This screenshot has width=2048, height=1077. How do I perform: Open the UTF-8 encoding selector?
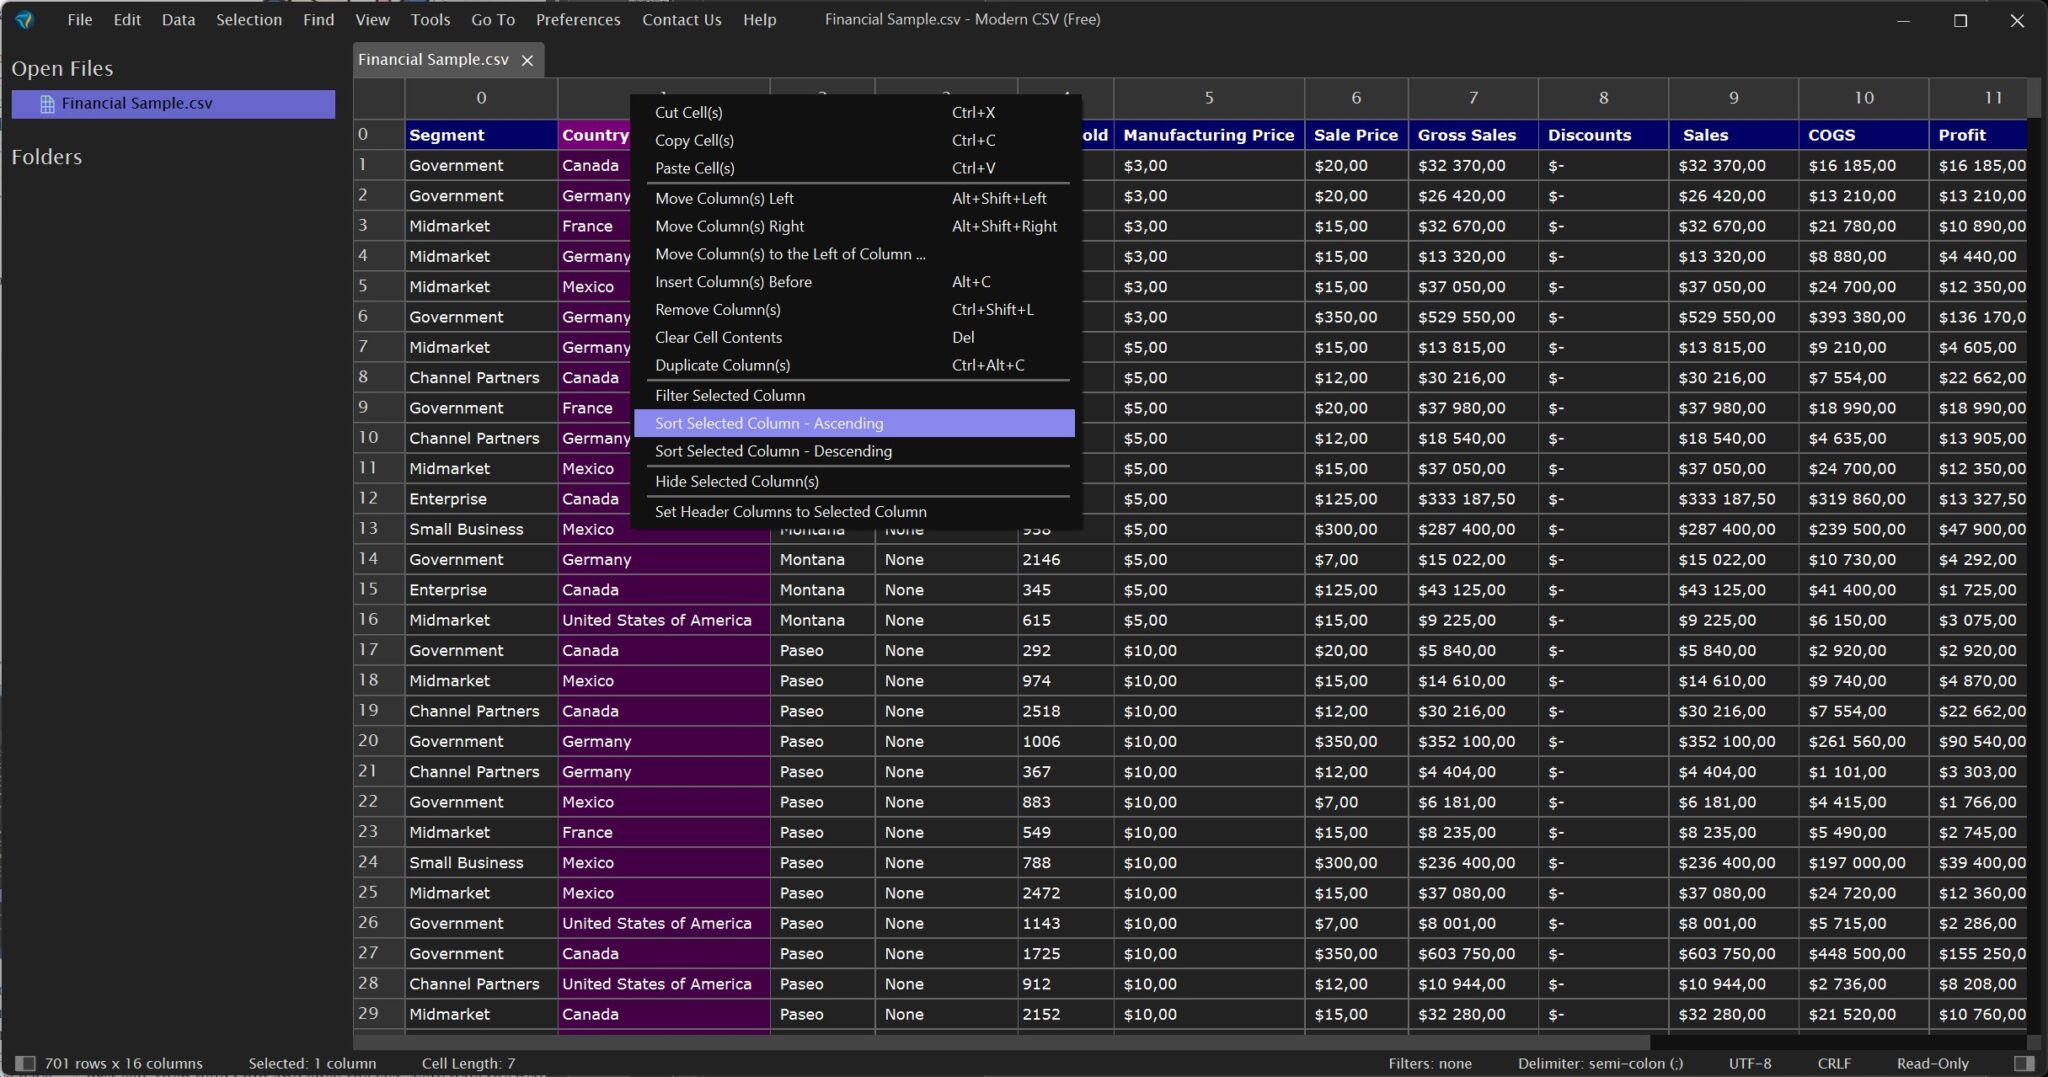pos(1749,1063)
